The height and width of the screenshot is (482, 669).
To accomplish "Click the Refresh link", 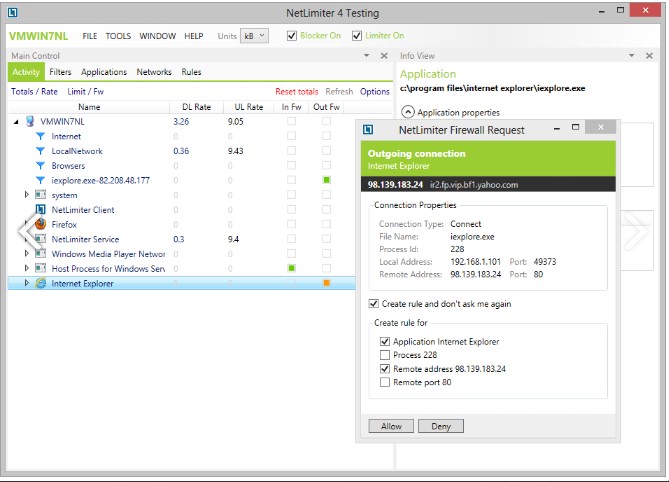I will click(339, 91).
